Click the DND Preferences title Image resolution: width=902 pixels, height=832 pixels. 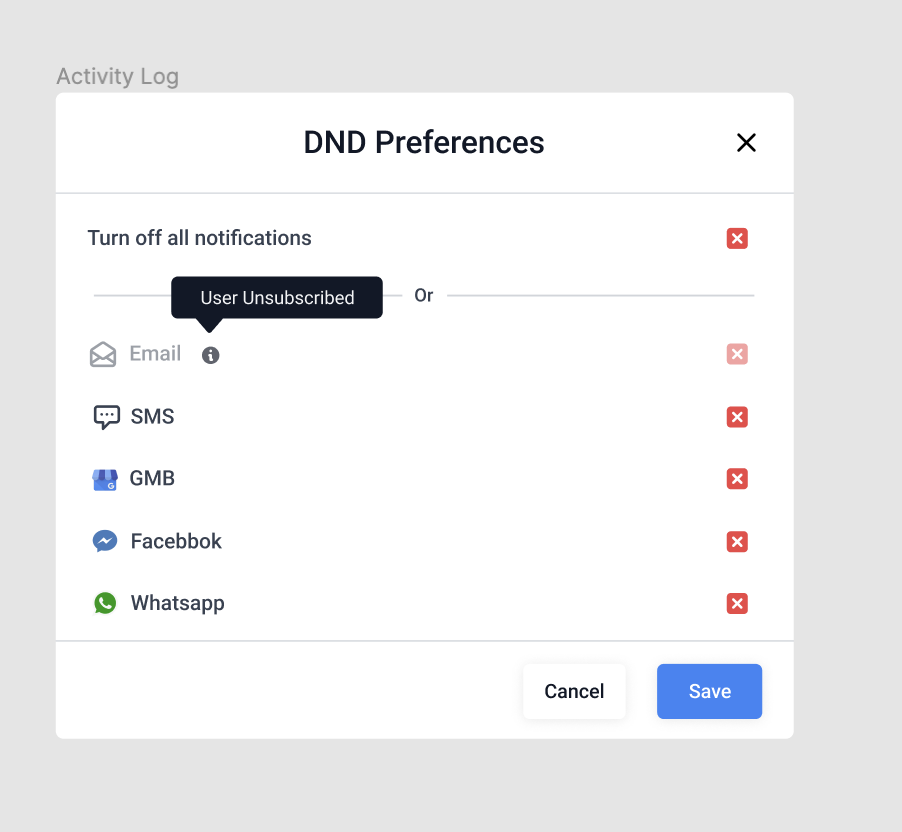pyautogui.click(x=424, y=143)
